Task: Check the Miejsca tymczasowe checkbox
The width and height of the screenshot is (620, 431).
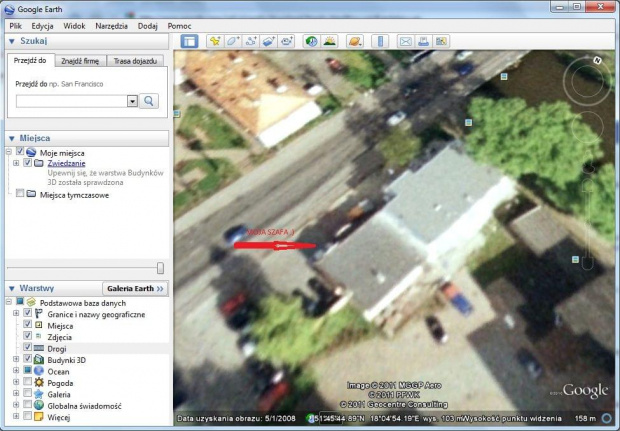Action: point(20,193)
